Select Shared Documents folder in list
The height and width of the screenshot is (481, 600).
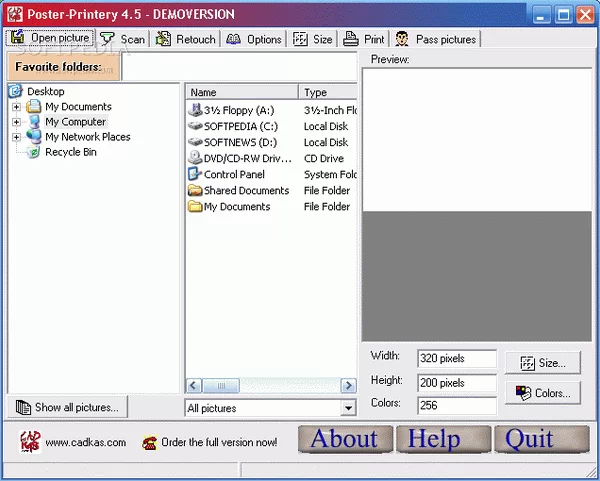(x=246, y=191)
